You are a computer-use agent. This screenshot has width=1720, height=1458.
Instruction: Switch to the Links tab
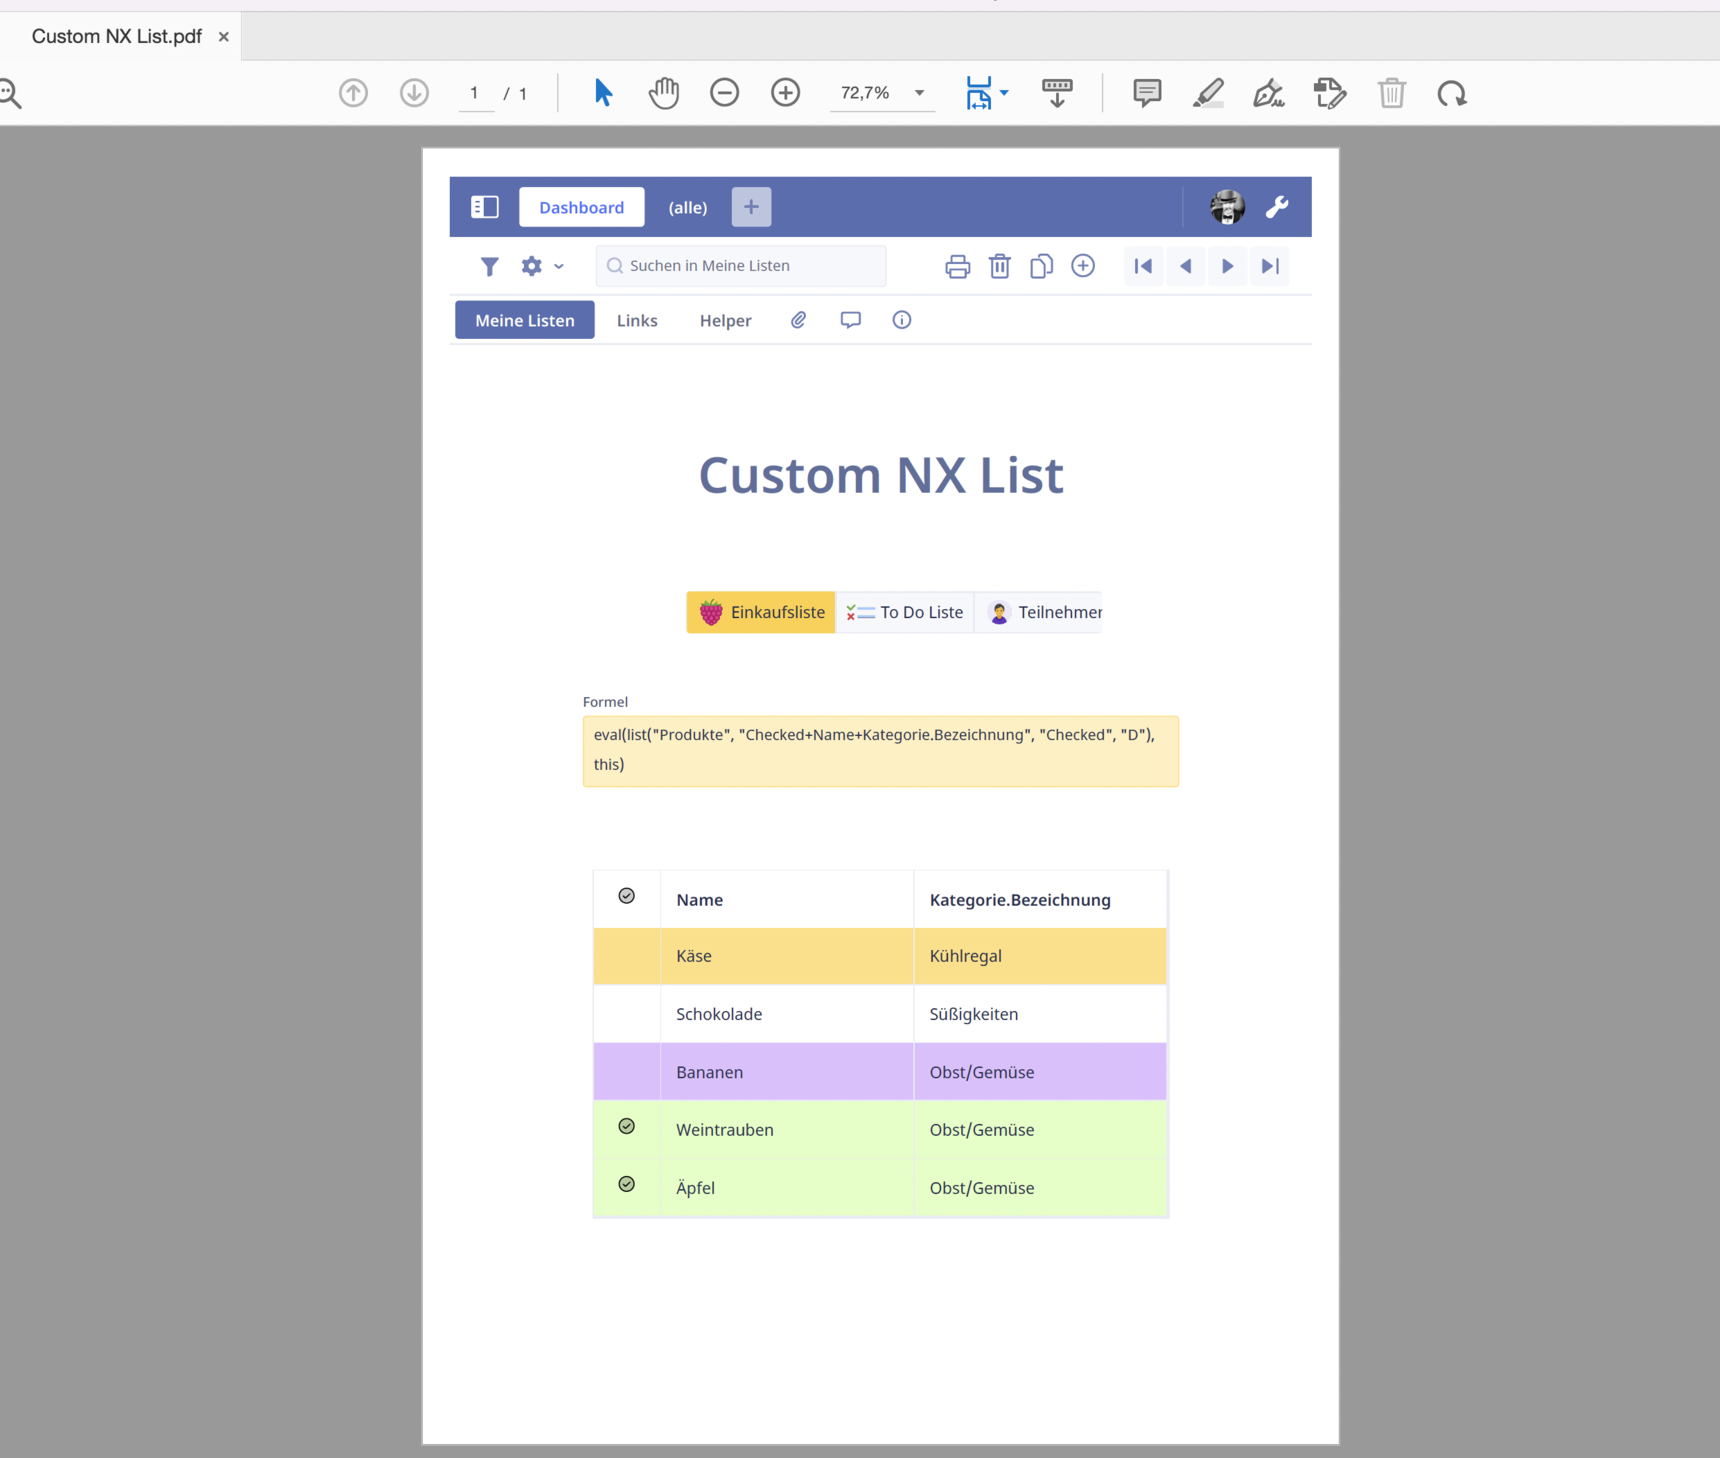point(637,320)
